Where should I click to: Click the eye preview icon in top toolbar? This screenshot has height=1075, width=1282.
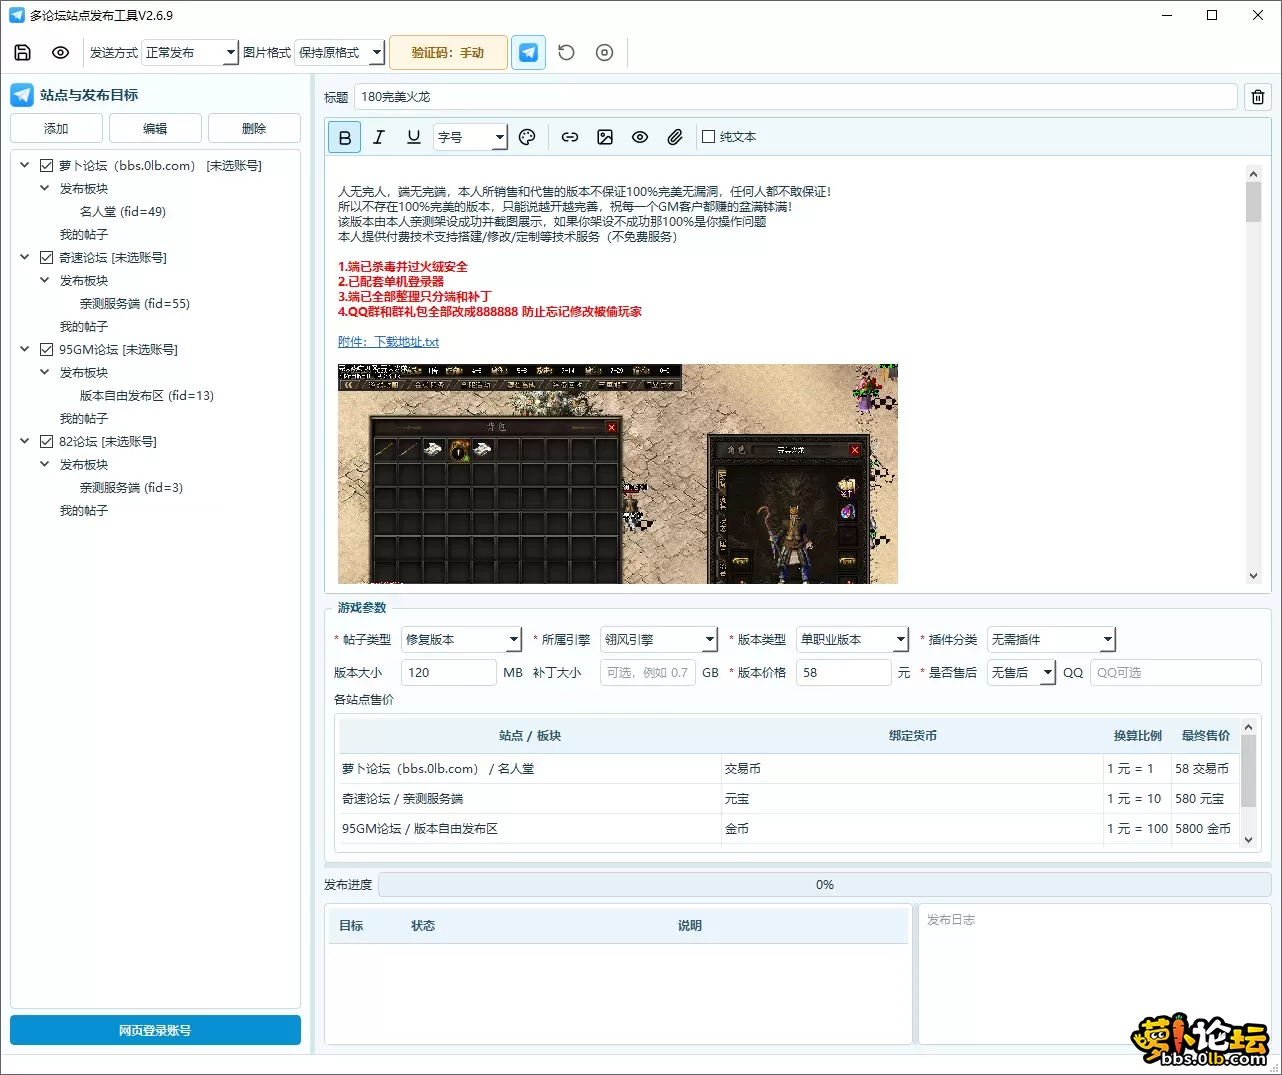click(x=60, y=53)
